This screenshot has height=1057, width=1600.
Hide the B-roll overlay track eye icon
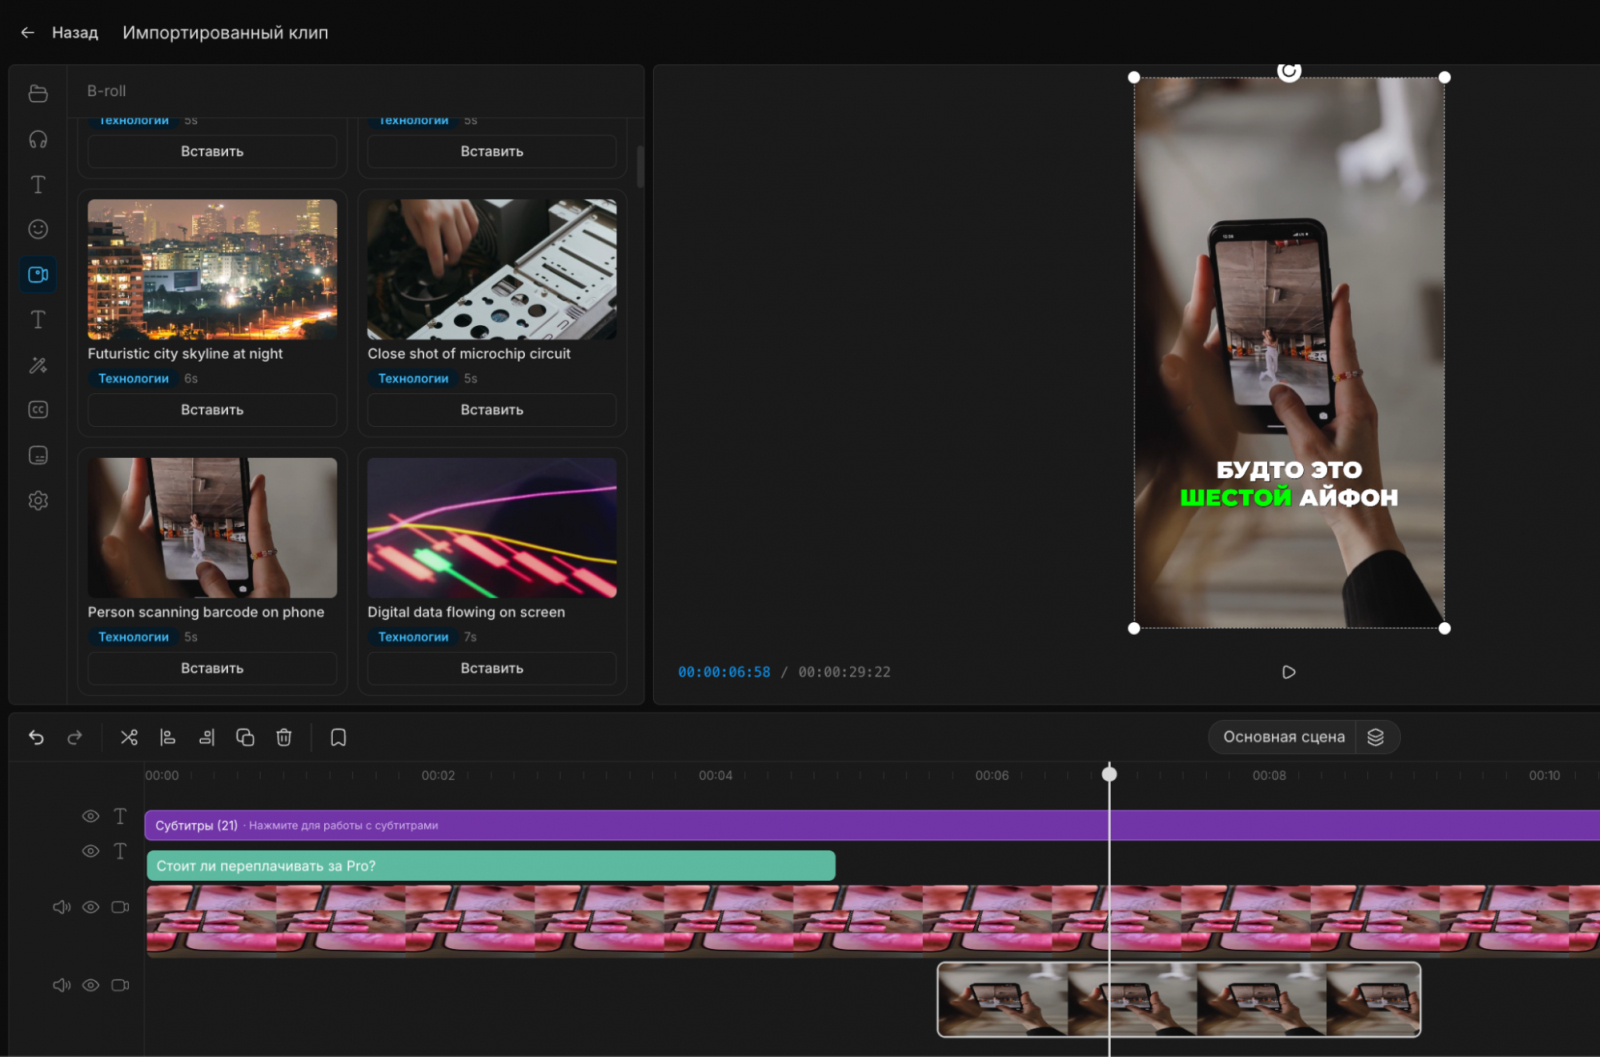pyautogui.click(x=90, y=985)
